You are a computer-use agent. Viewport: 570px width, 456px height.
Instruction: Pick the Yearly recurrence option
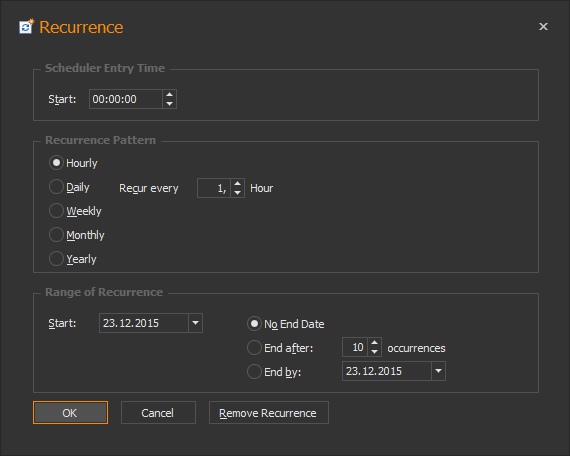point(56,259)
